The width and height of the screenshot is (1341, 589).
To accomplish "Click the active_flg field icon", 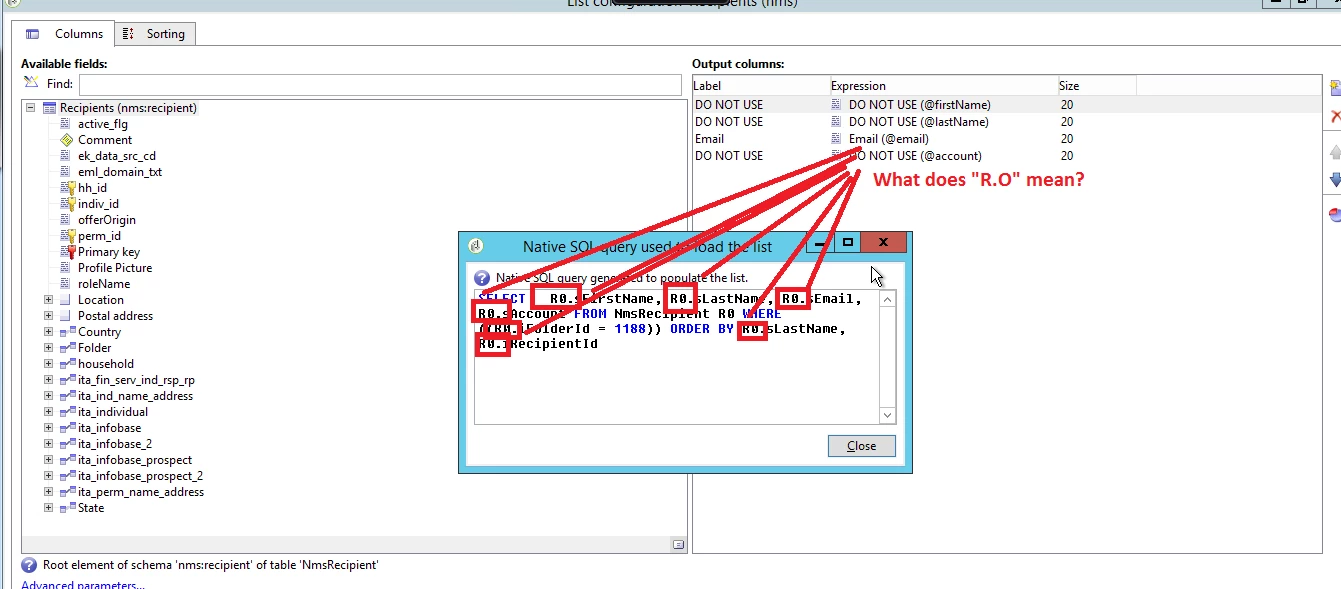I will coord(66,124).
